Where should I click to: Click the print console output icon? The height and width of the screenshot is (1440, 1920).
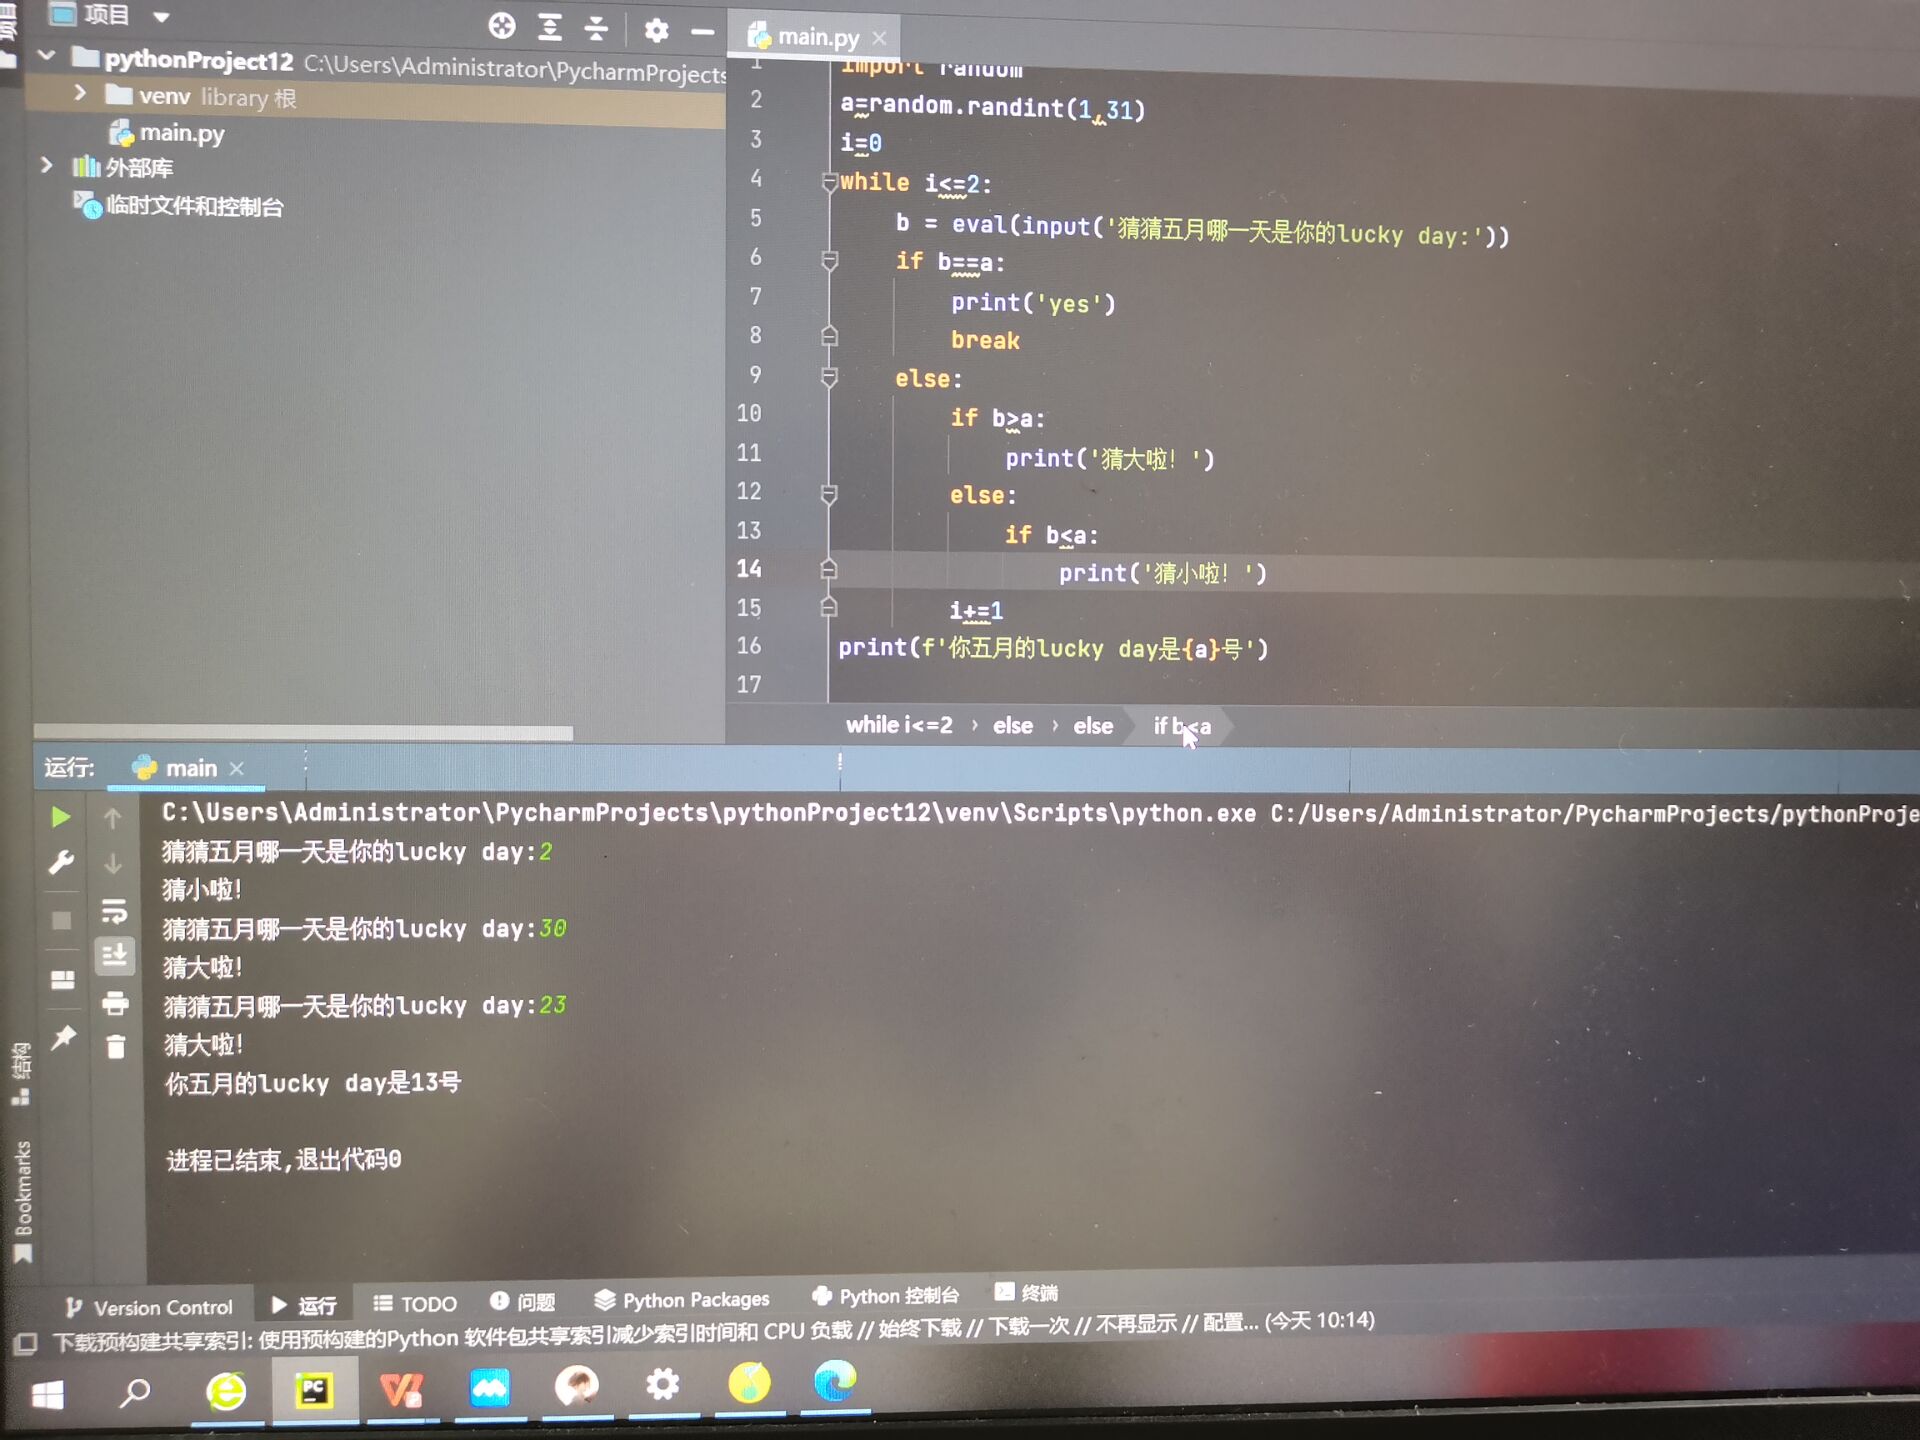115,1002
